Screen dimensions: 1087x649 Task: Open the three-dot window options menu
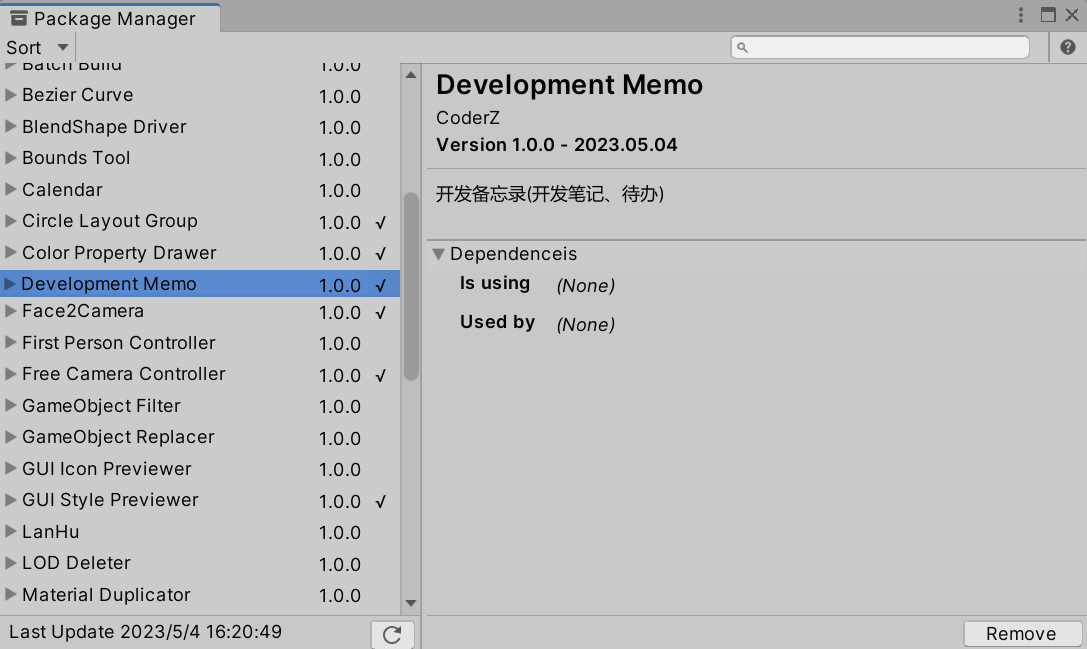pyautogui.click(x=1020, y=15)
